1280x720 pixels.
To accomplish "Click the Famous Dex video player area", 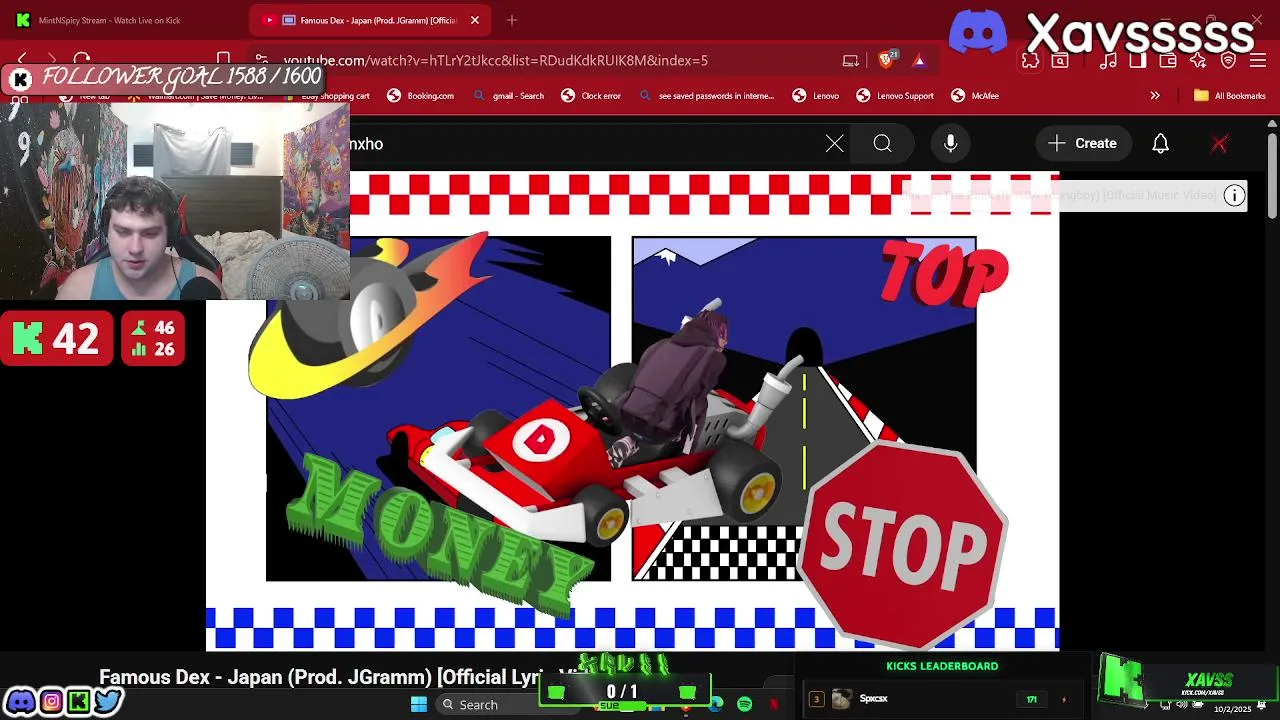I will point(632,411).
